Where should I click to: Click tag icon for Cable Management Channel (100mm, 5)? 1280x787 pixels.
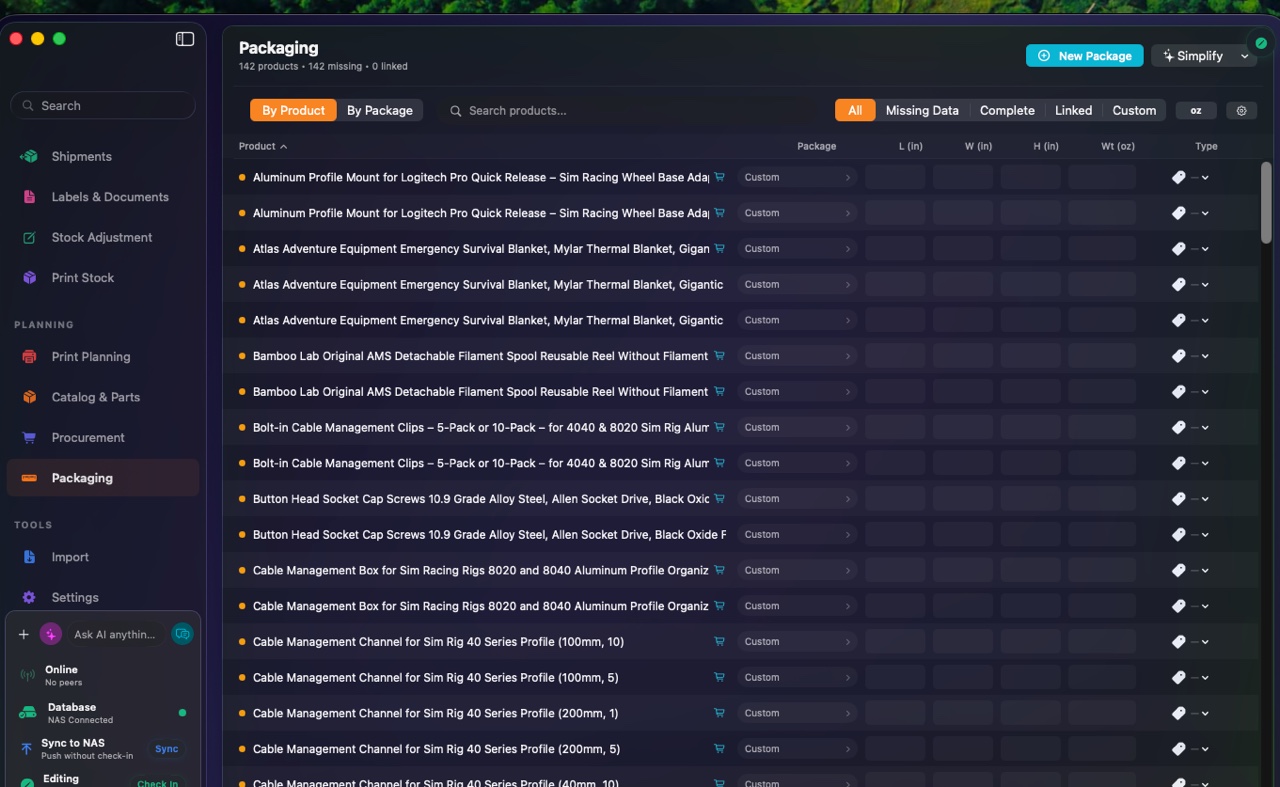pyautogui.click(x=1179, y=677)
